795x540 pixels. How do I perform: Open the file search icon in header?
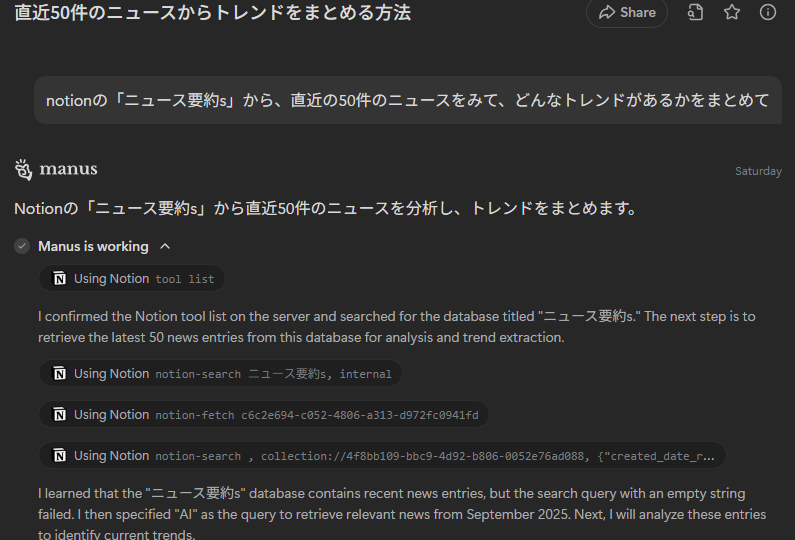695,13
